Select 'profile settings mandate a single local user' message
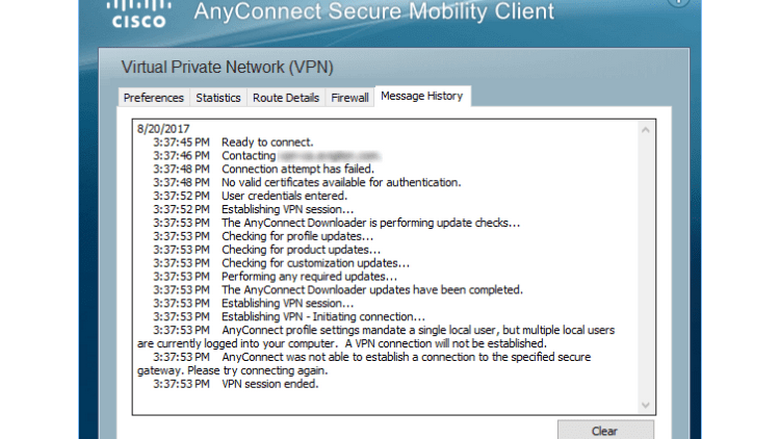 376,337
